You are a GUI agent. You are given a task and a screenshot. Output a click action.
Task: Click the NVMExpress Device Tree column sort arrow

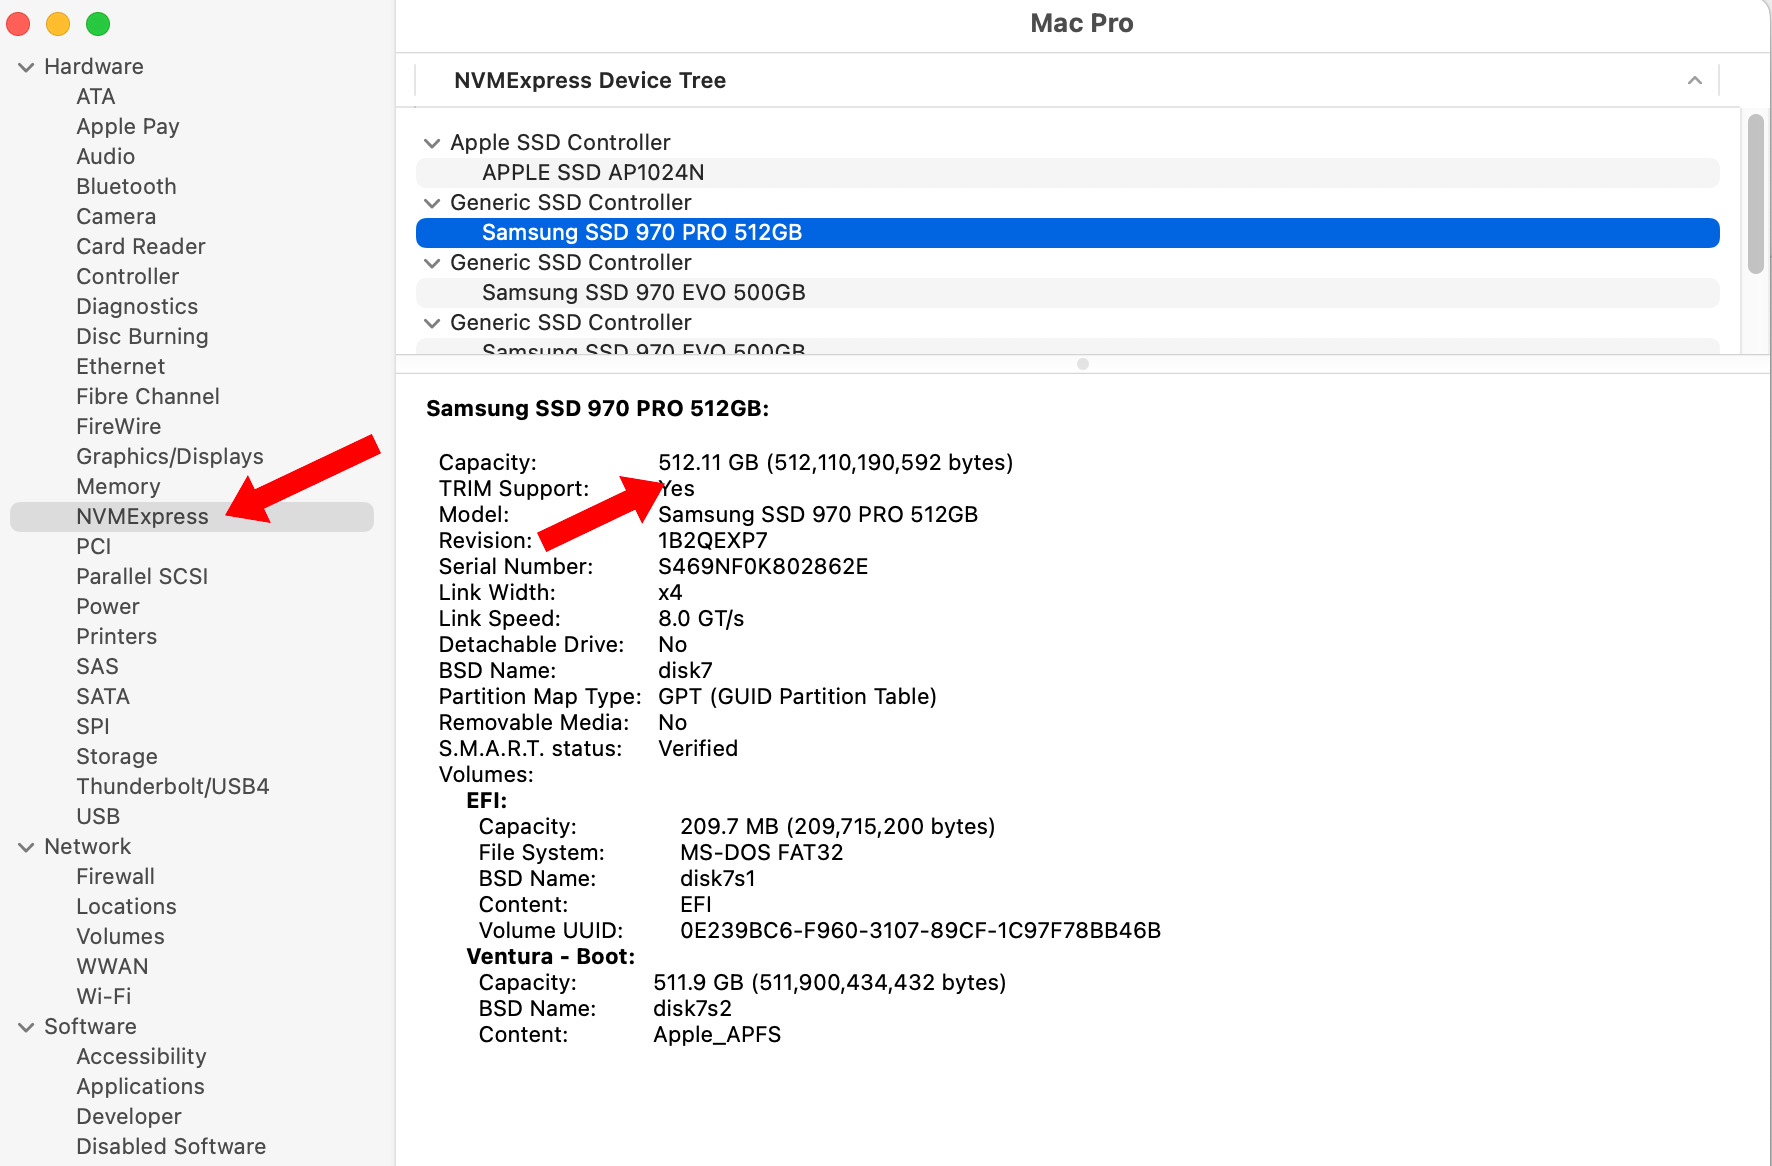click(x=1694, y=80)
